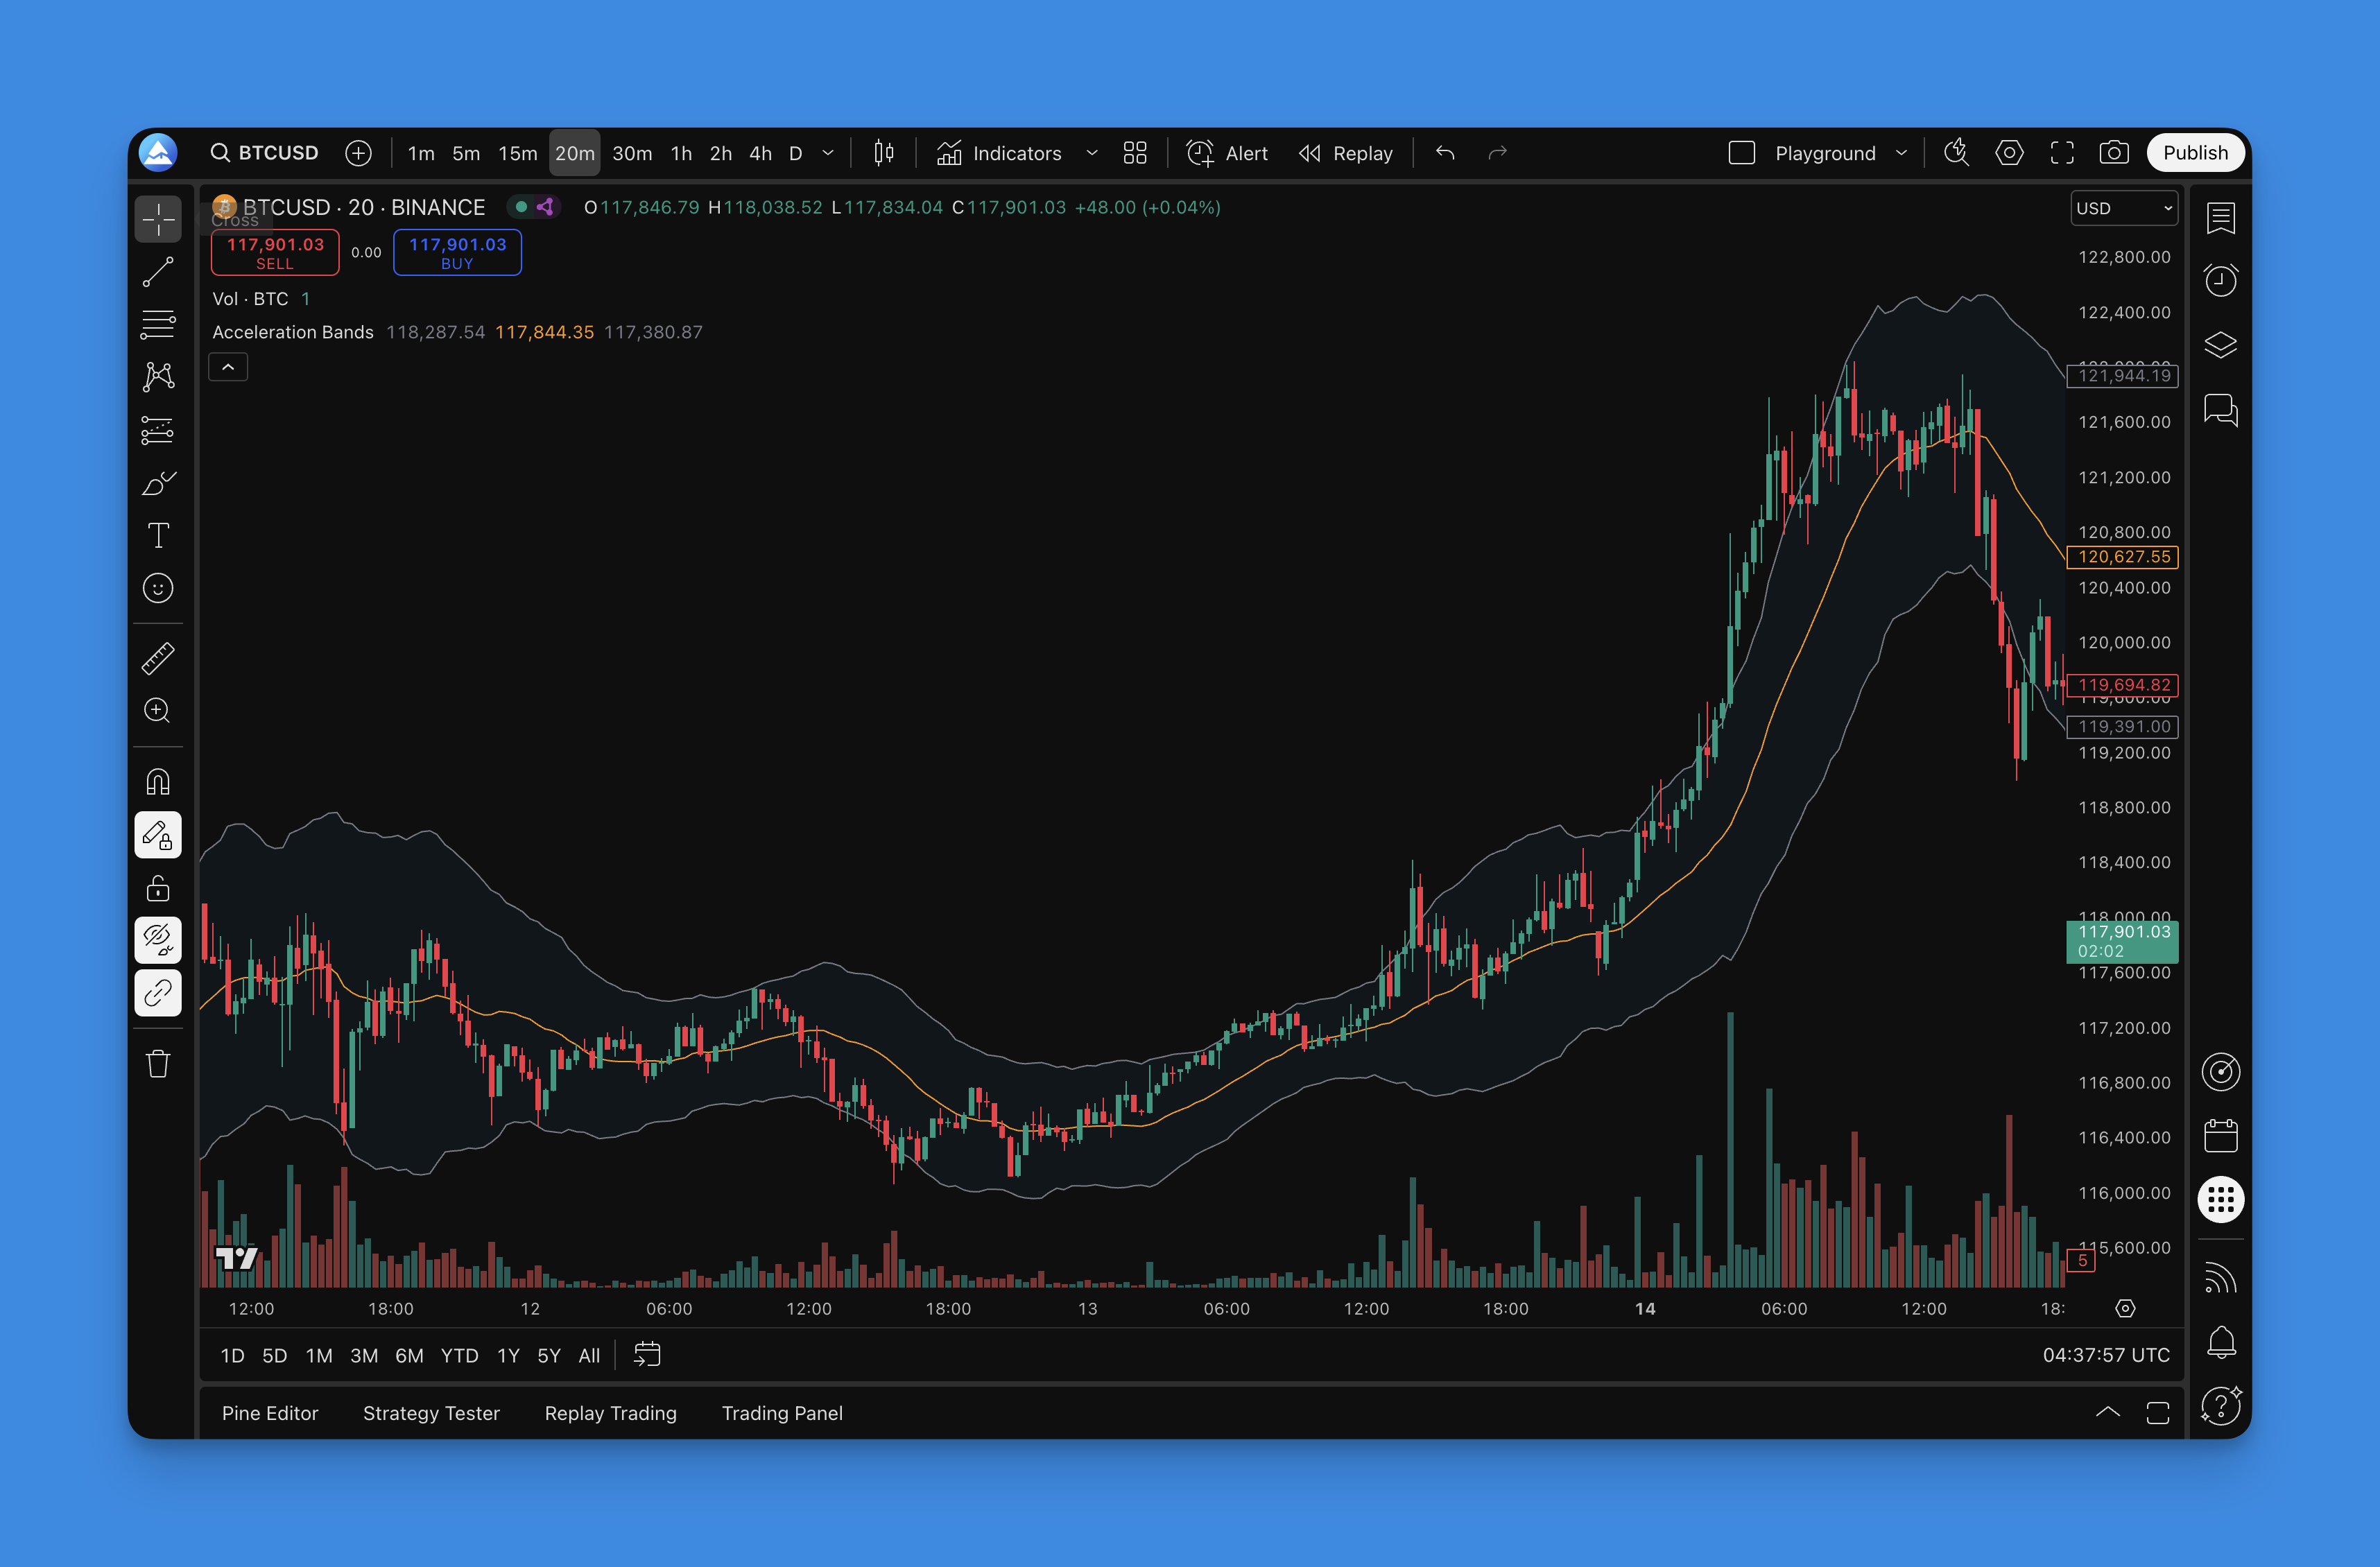The image size is (2380, 1567).
Task: Enter fullscreen mode
Action: click(x=2062, y=153)
